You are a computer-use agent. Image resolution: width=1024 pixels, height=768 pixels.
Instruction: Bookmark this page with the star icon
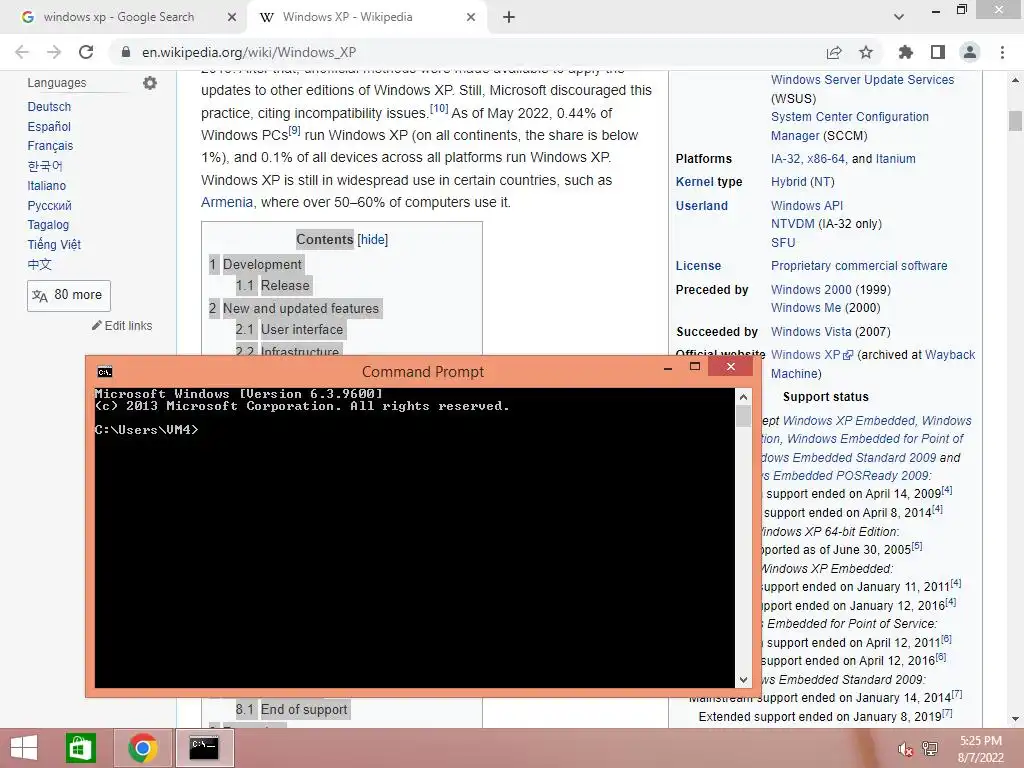866,52
